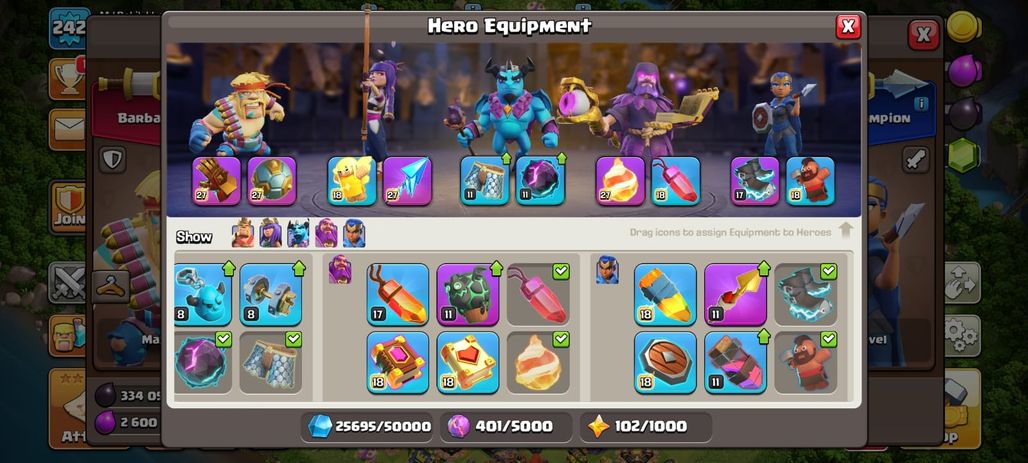Filter equipment by Barbarian King
This screenshot has height=463, width=1028.
[243, 233]
